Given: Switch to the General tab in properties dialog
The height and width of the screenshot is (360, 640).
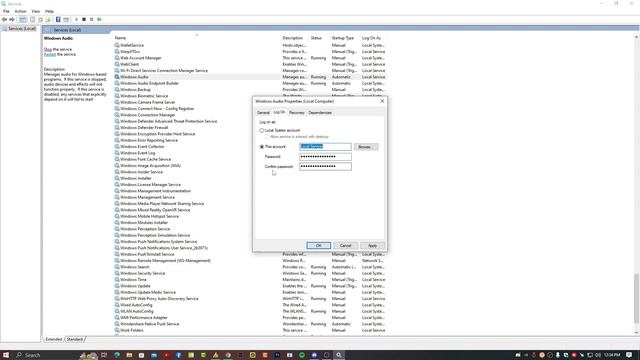Looking at the screenshot, I should (x=263, y=112).
